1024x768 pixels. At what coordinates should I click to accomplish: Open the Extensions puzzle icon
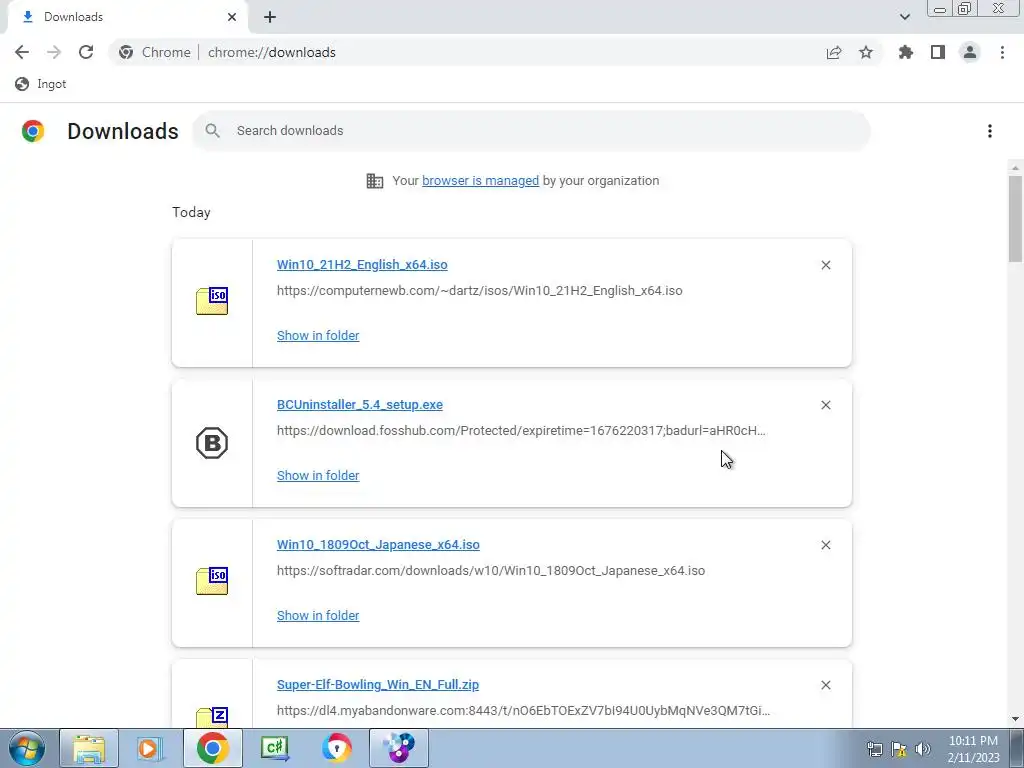pos(906,52)
